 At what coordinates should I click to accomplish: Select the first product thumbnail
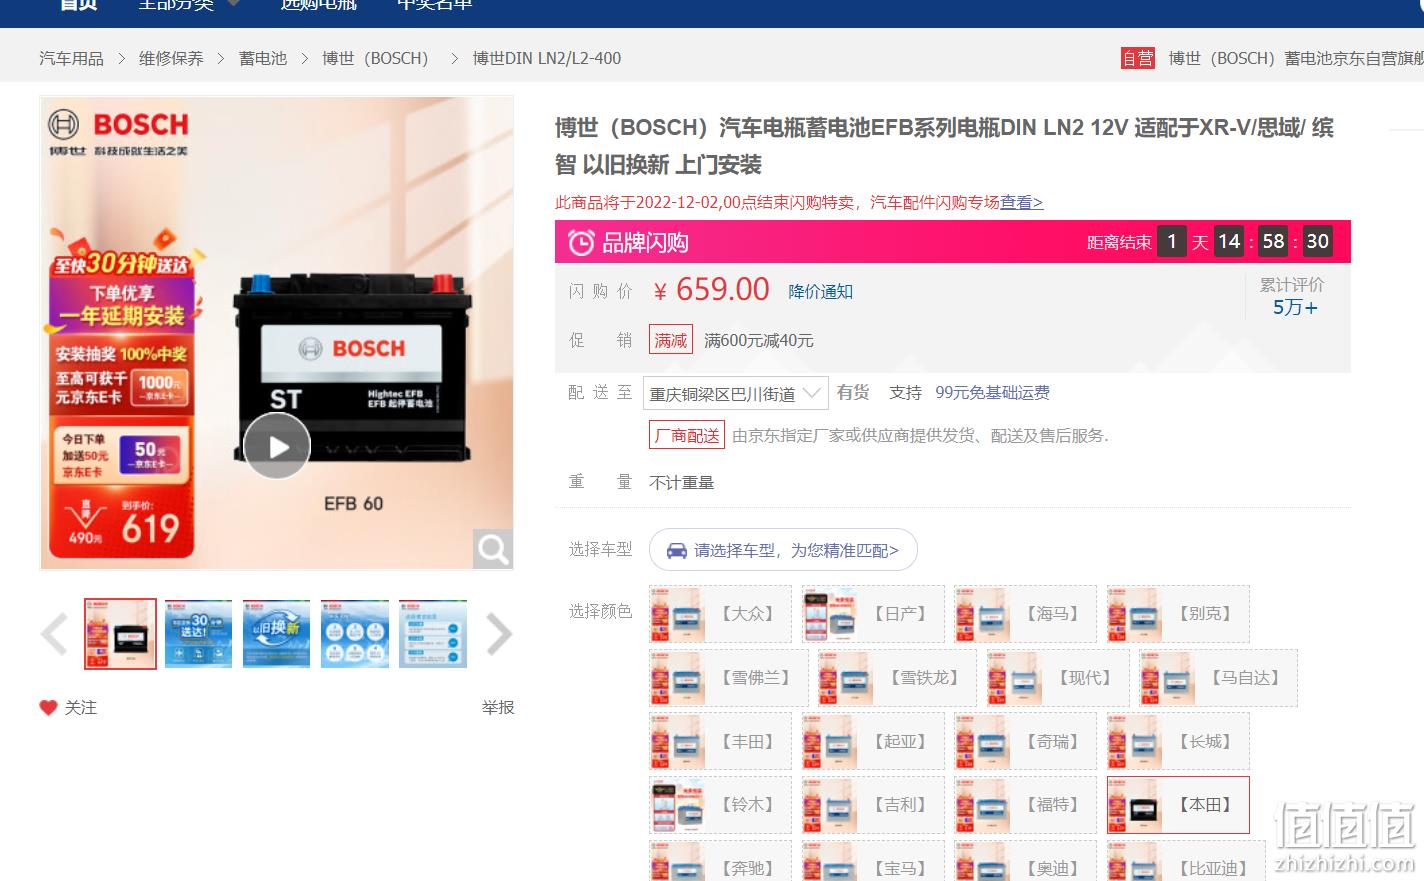coord(121,634)
